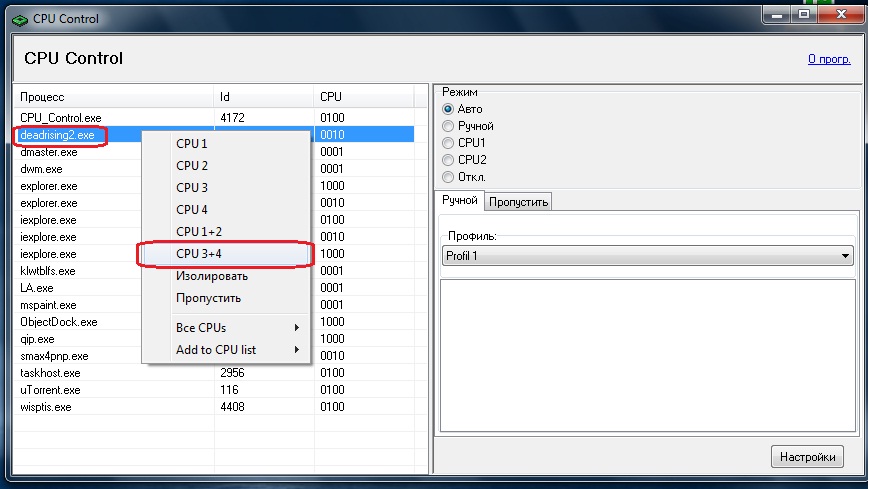Image resolution: width=870 pixels, height=489 pixels.
Task: Sort by the Id column header
Action: 264,97
